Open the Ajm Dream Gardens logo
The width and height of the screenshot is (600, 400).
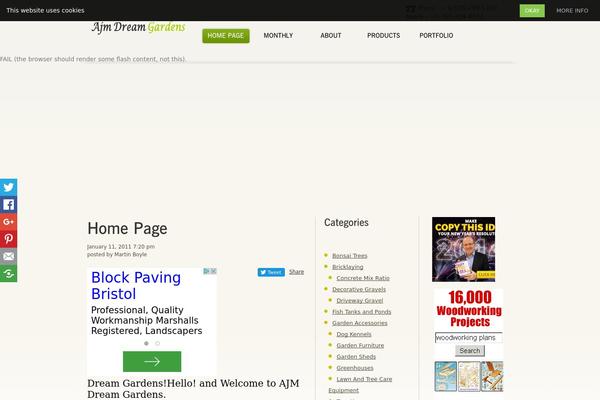click(x=139, y=27)
